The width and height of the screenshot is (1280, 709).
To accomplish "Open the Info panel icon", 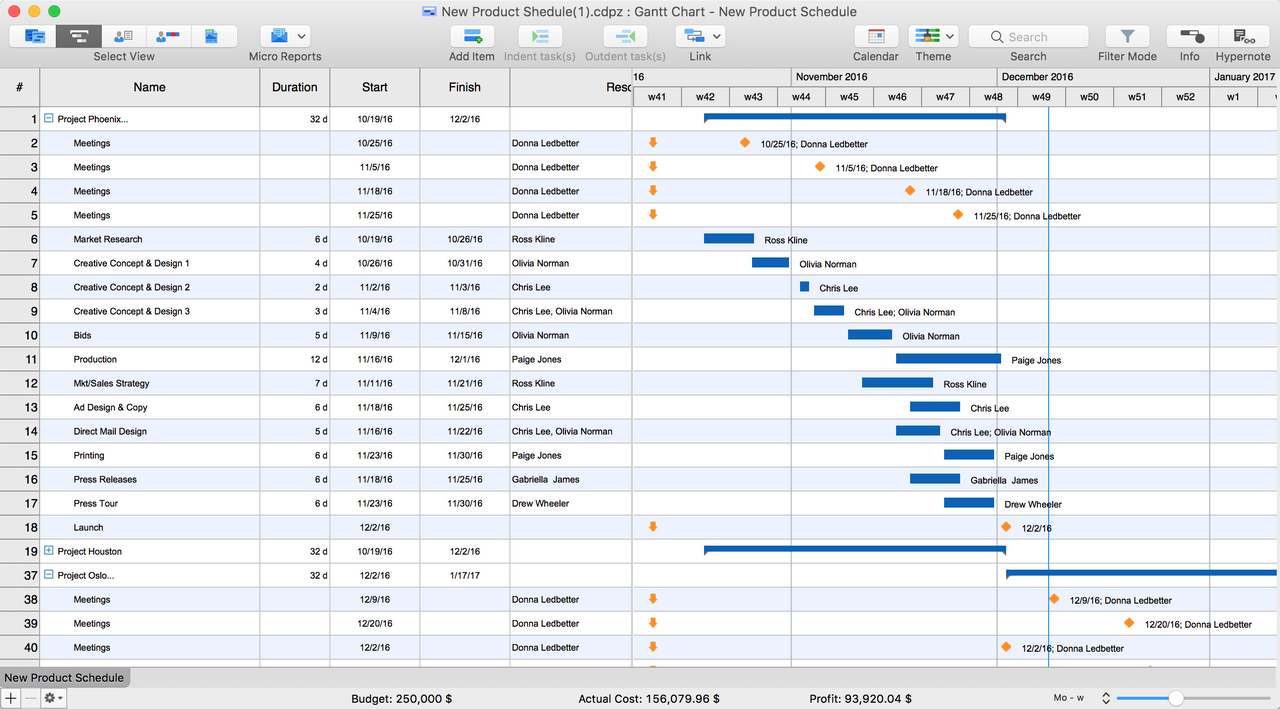I will pos(1189,37).
